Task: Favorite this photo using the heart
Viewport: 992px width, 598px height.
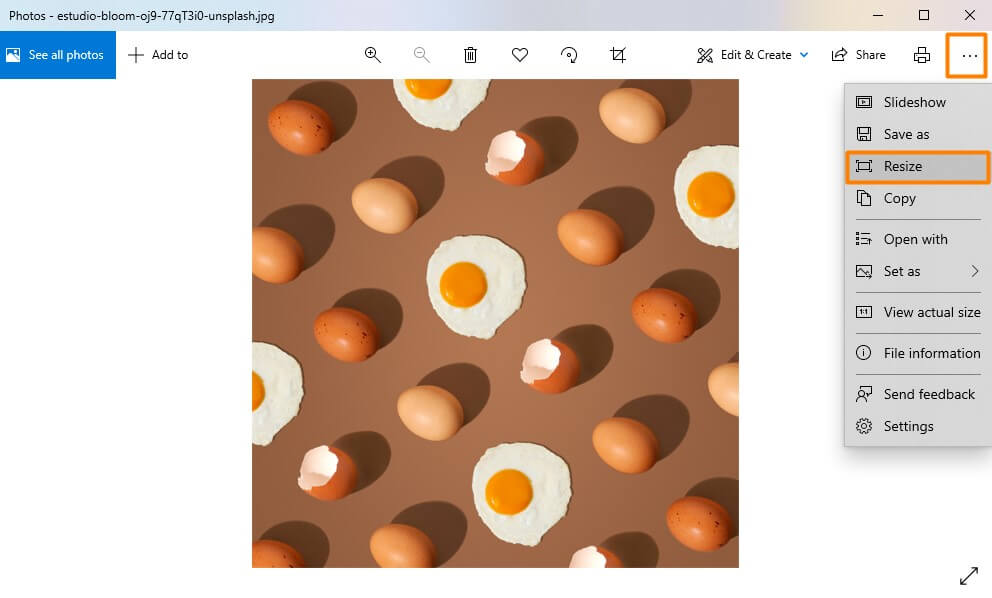Action: (x=520, y=55)
